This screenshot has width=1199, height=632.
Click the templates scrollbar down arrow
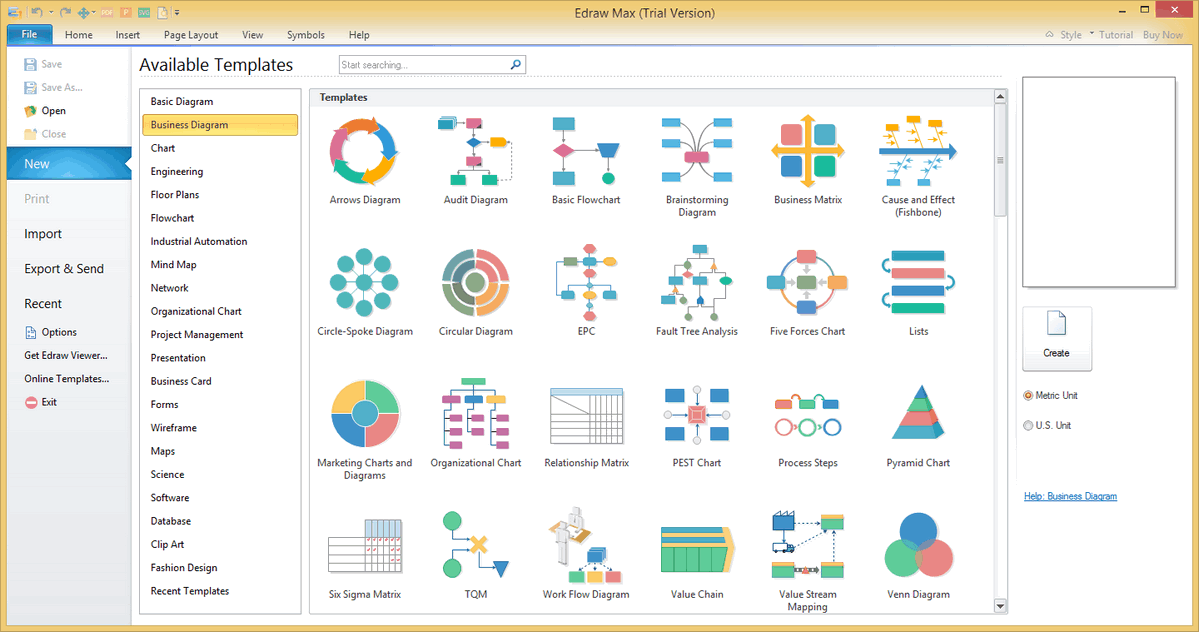[x=1000, y=606]
